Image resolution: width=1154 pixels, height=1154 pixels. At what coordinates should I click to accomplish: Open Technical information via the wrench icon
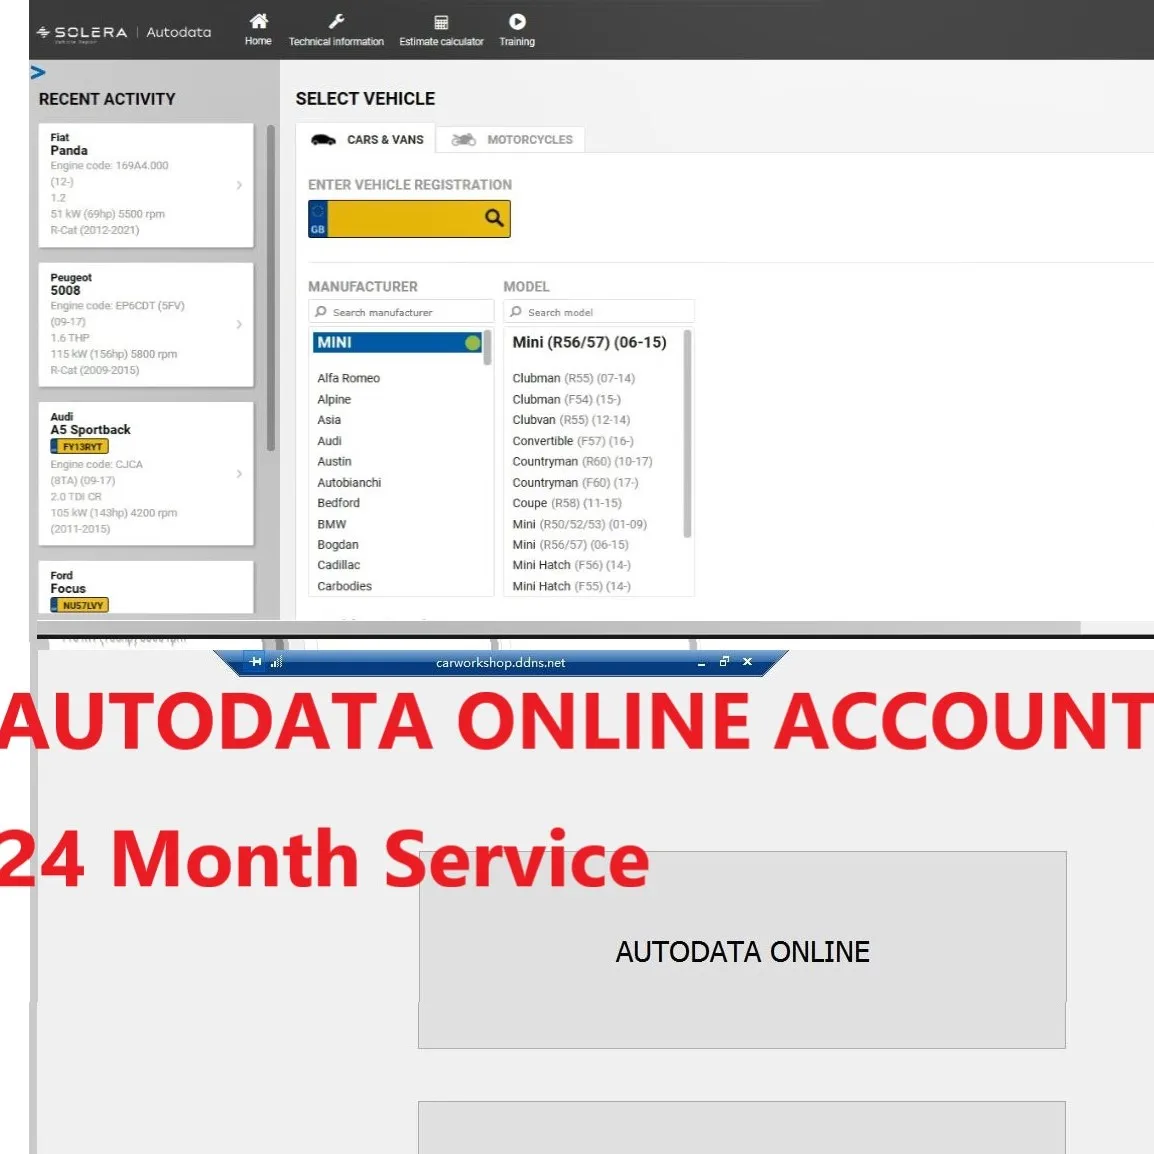(x=336, y=20)
